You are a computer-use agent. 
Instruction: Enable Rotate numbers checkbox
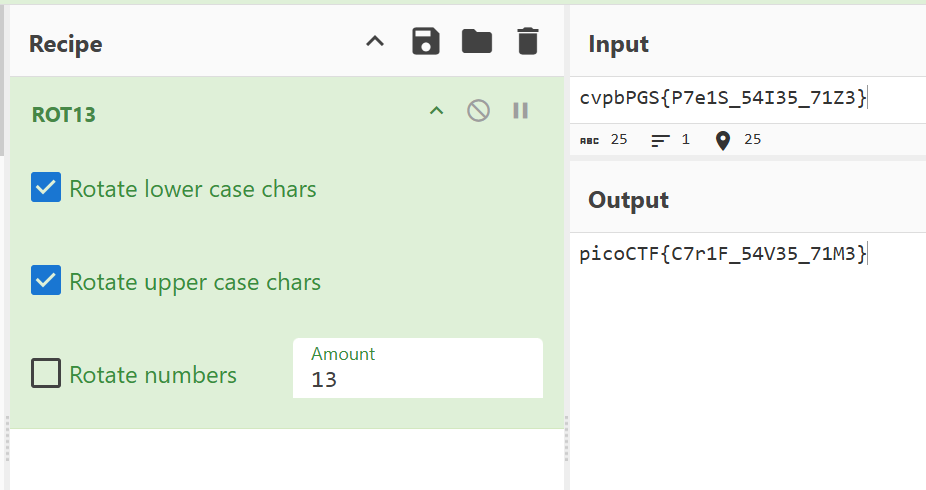[x=46, y=374]
